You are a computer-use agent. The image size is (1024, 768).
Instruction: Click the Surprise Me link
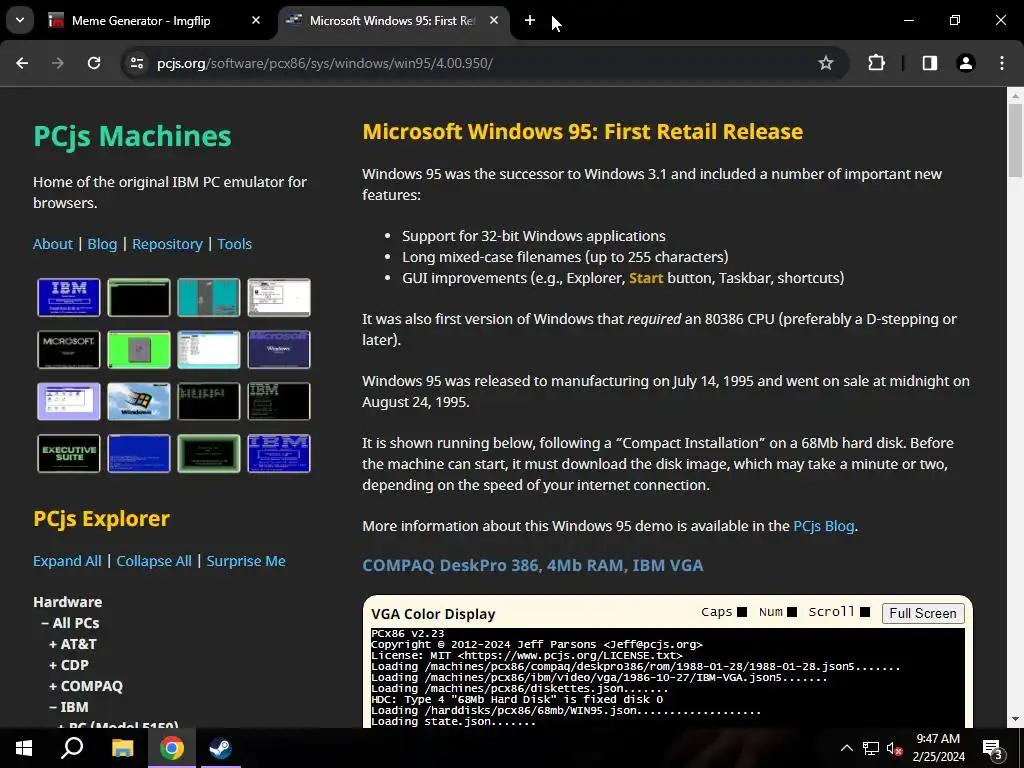tap(246, 561)
